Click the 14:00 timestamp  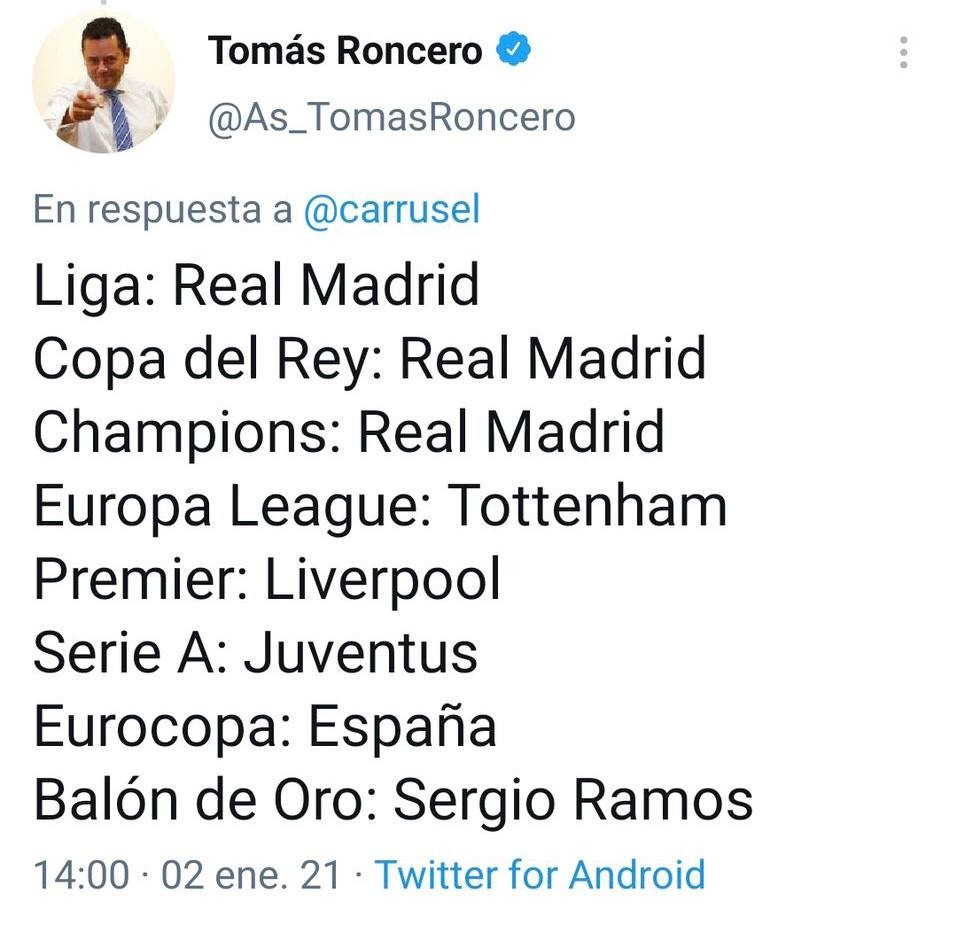[x=82, y=875]
